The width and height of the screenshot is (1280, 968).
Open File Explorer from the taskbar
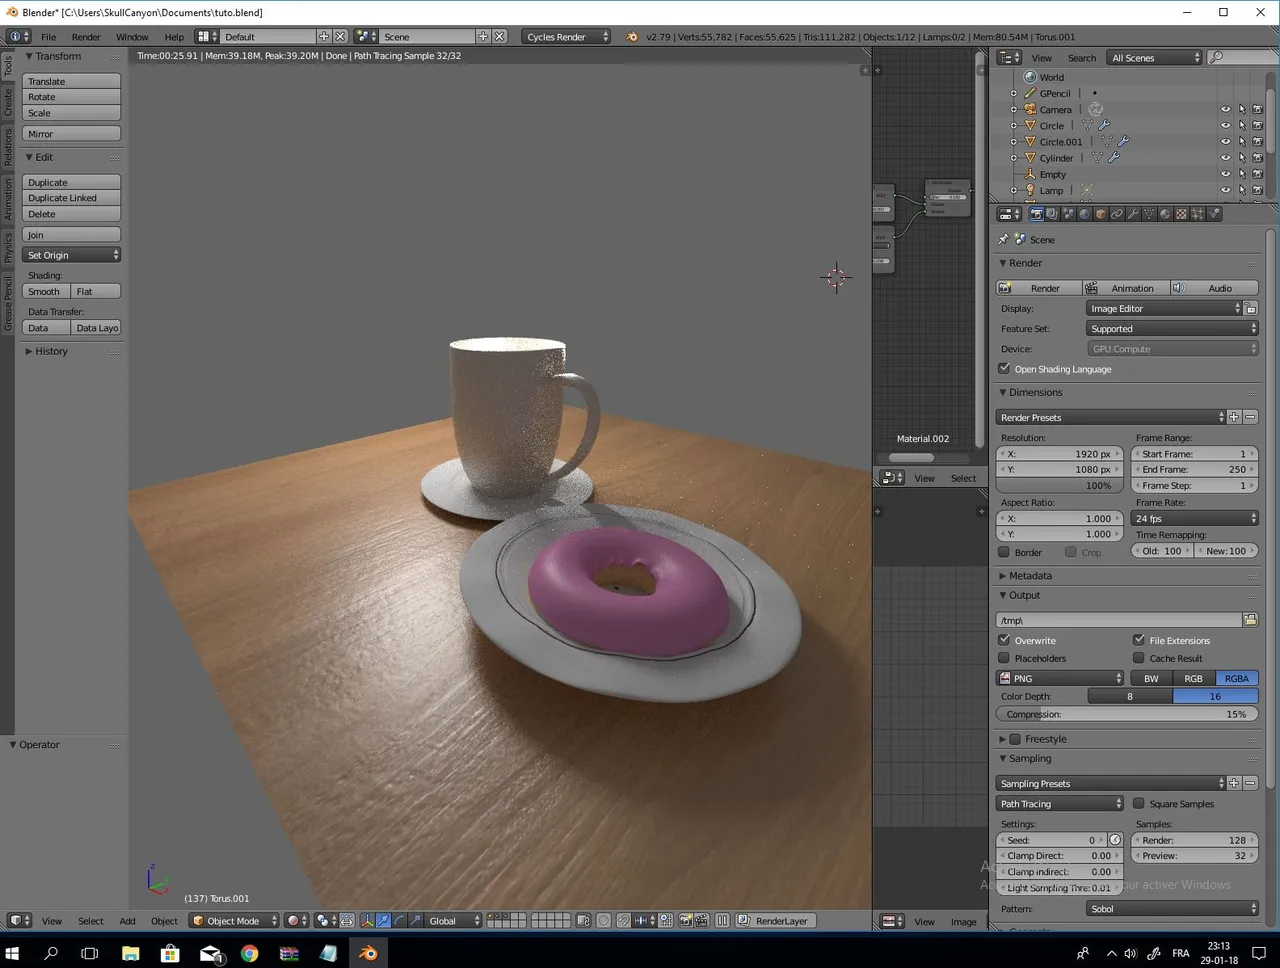130,953
